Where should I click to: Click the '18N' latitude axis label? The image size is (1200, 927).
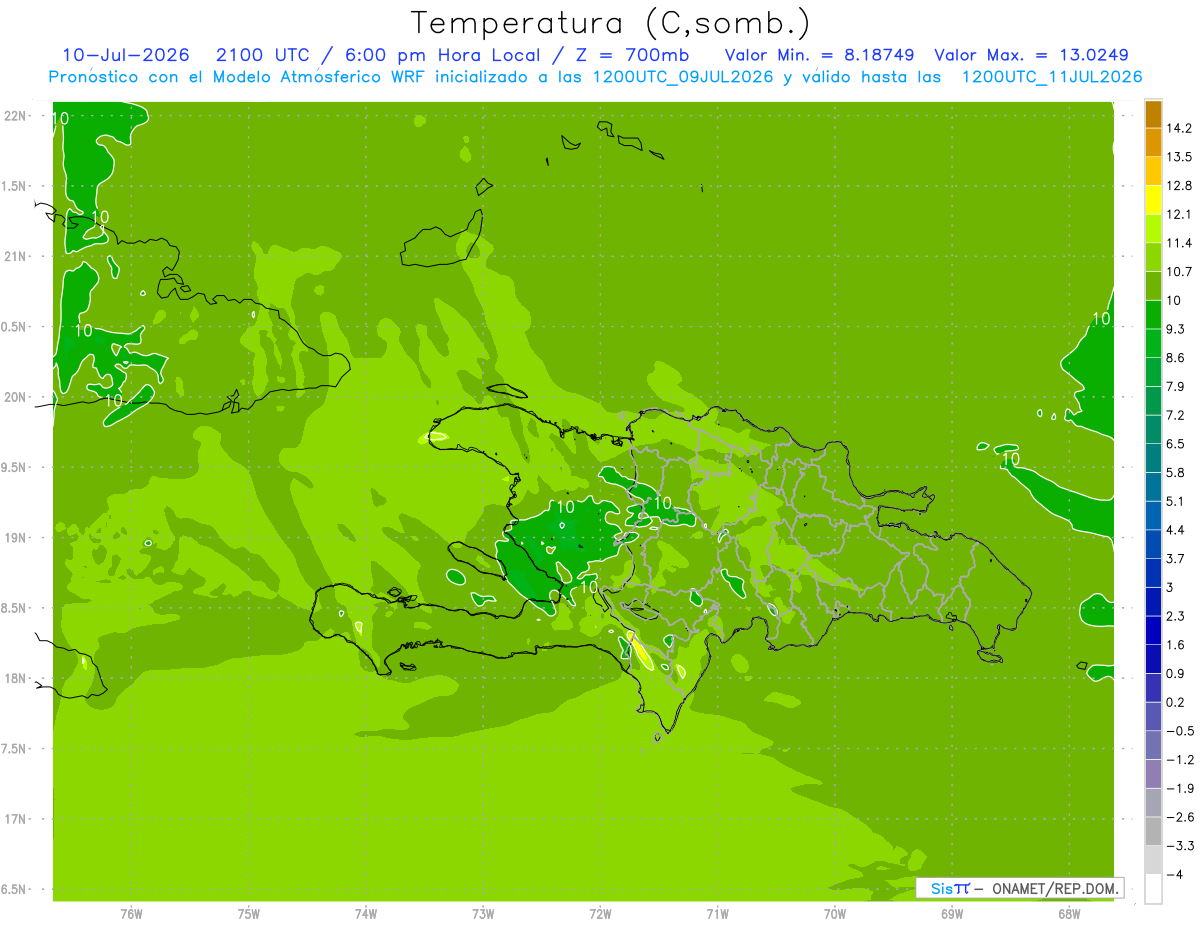point(14,678)
